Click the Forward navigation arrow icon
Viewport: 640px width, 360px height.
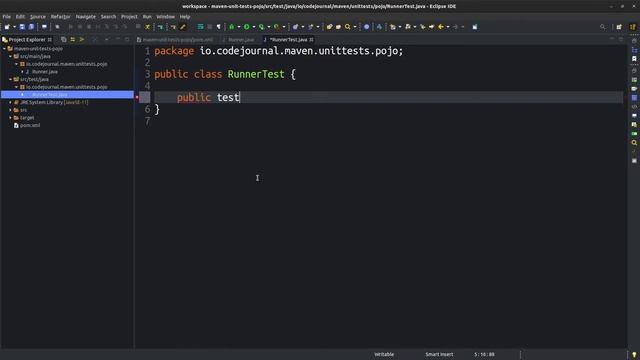[456, 27]
